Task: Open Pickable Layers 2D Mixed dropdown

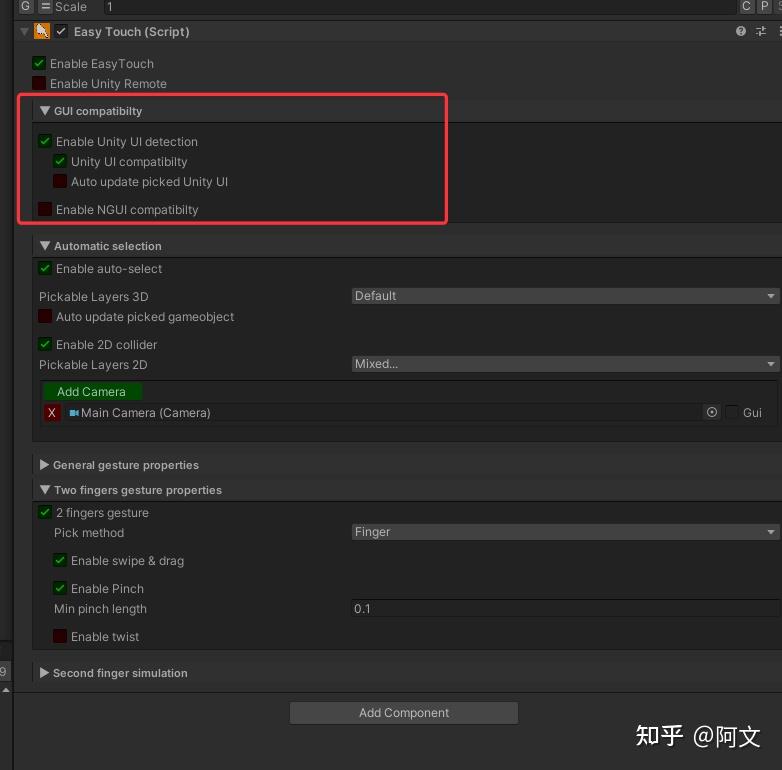Action: point(565,364)
